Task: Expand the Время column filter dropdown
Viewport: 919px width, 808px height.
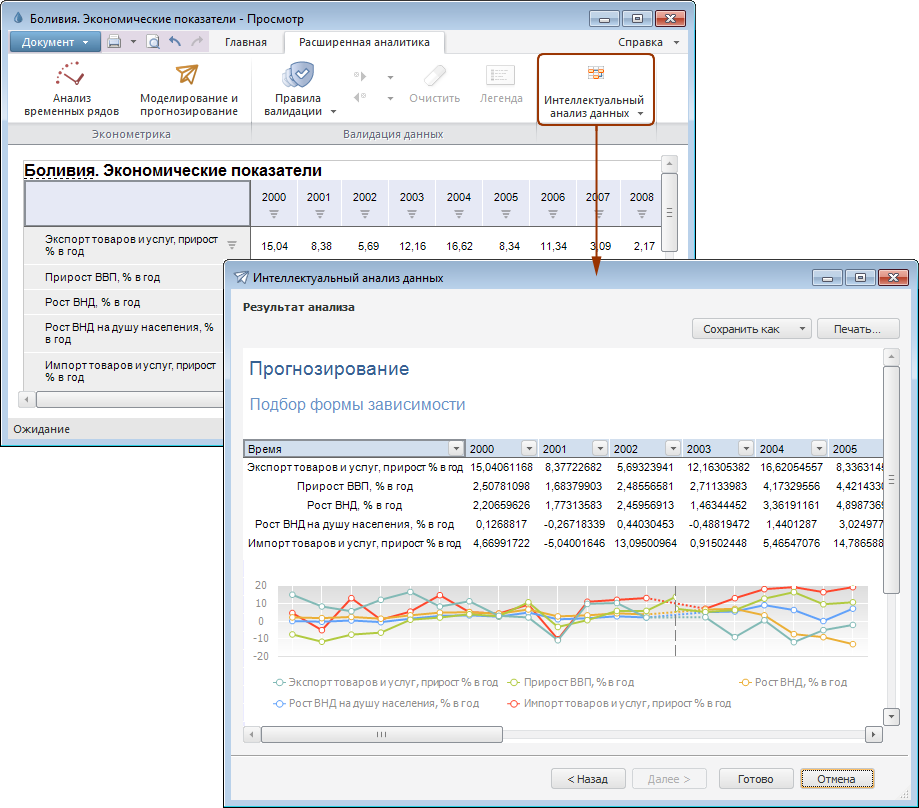Action: [456, 449]
